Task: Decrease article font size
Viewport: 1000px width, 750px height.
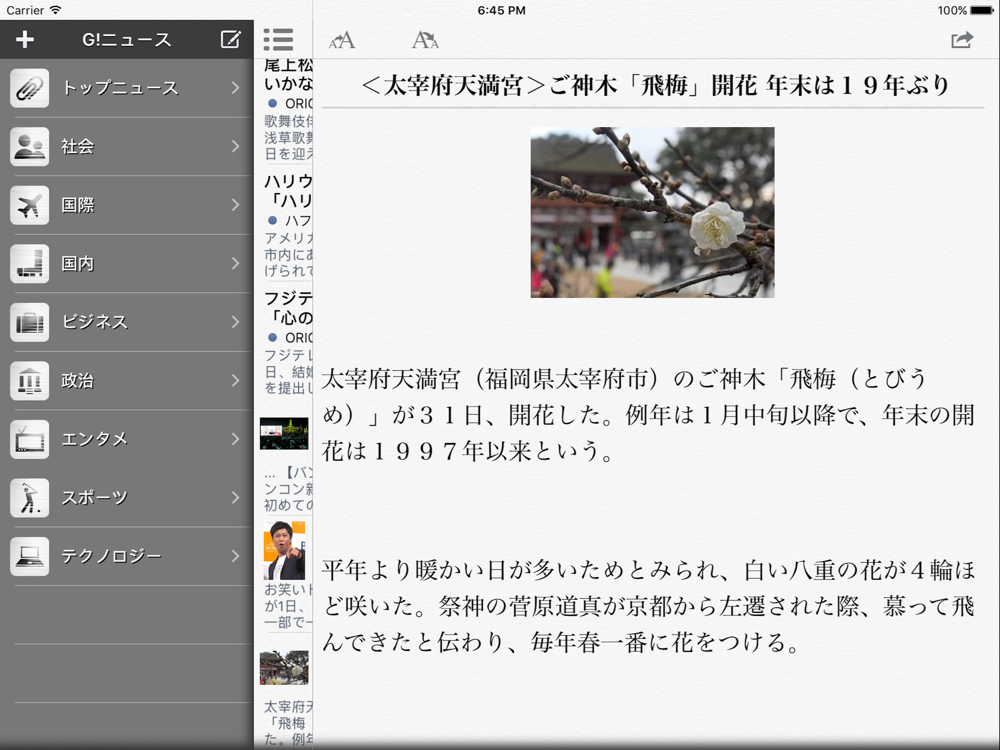Action: [x=343, y=41]
